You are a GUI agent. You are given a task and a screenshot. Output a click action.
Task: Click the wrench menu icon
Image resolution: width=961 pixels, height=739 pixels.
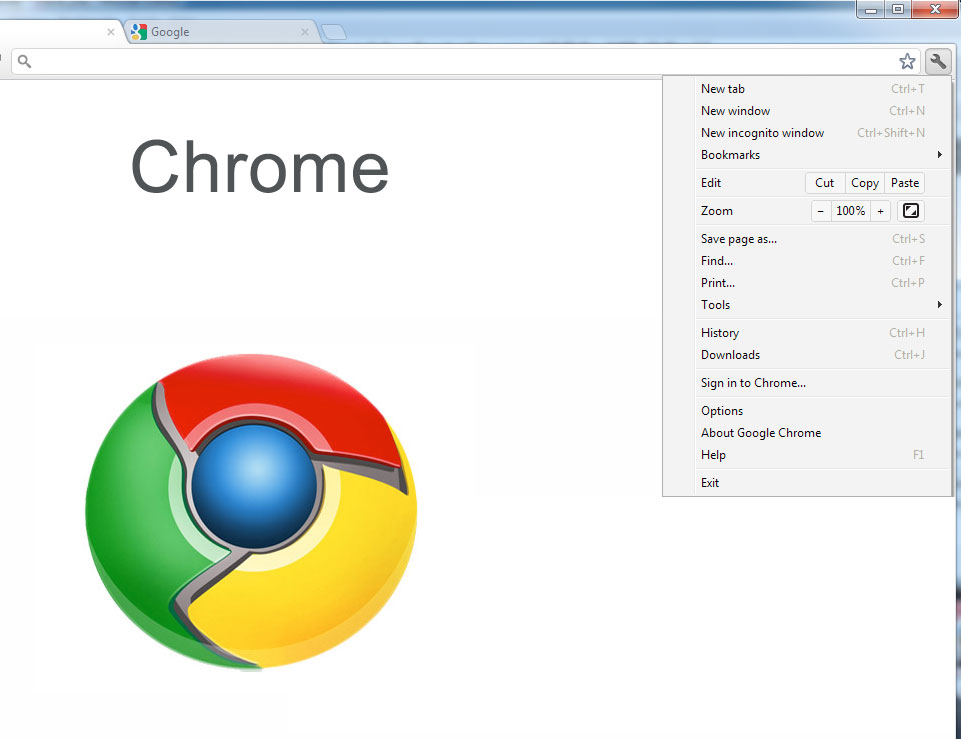pyautogui.click(x=938, y=61)
